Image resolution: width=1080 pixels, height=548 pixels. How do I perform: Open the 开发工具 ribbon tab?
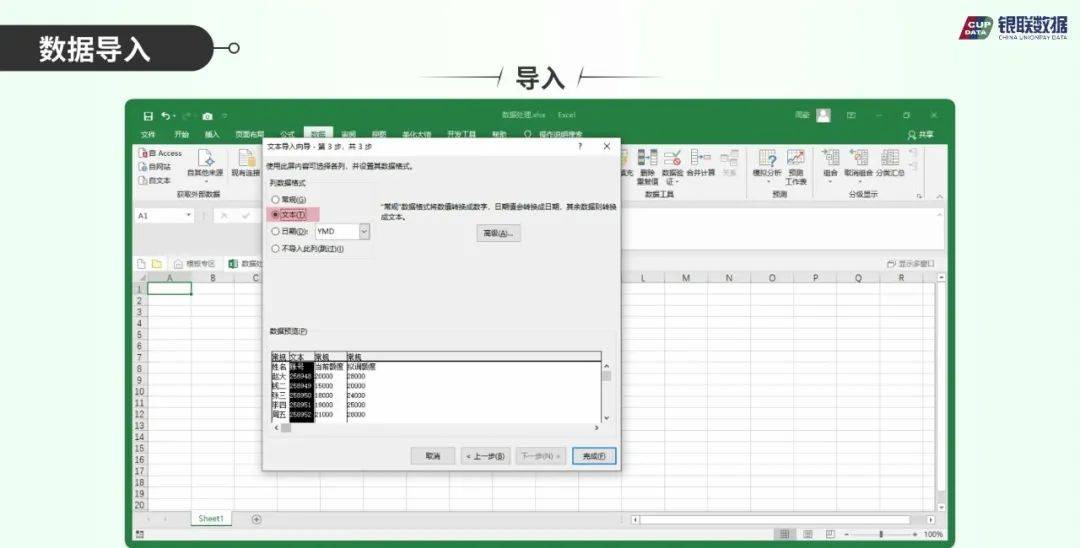(461, 134)
